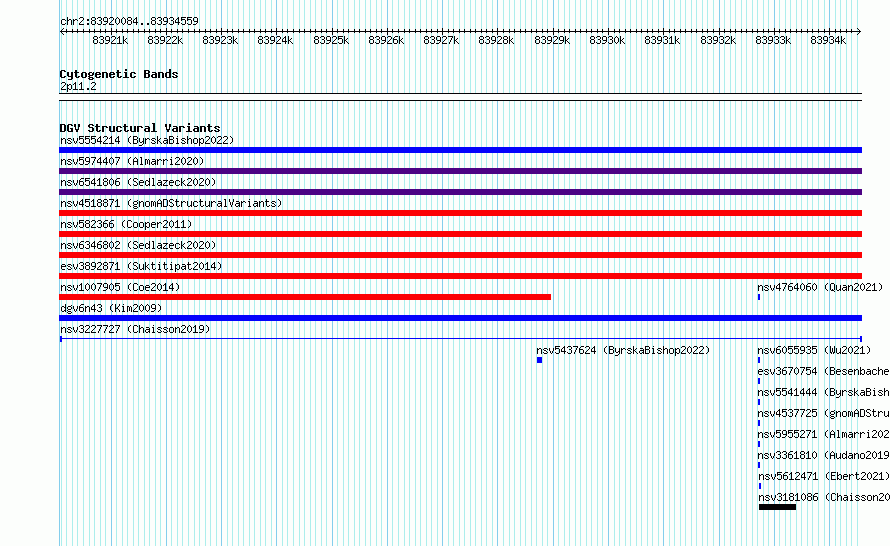Screen dimensions: 890x546
Task: Click the purple bar under nsv5974407
Action: [x=460, y=171]
